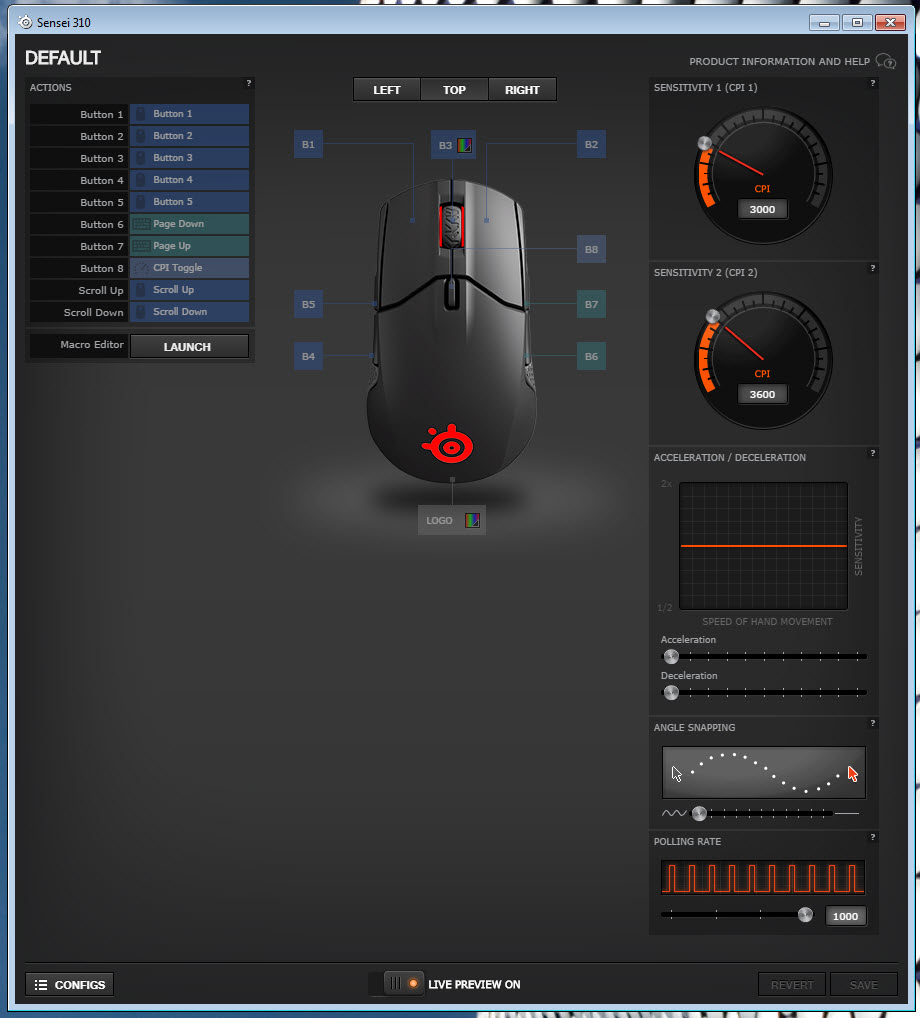Open the CPI Toggle action for Button 8
The width and height of the screenshot is (920, 1018).
[x=190, y=268]
